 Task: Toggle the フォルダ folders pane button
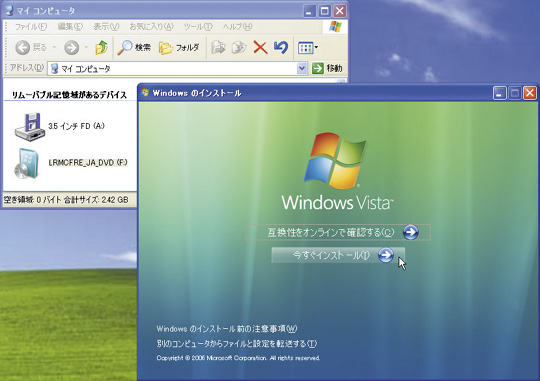[x=179, y=48]
